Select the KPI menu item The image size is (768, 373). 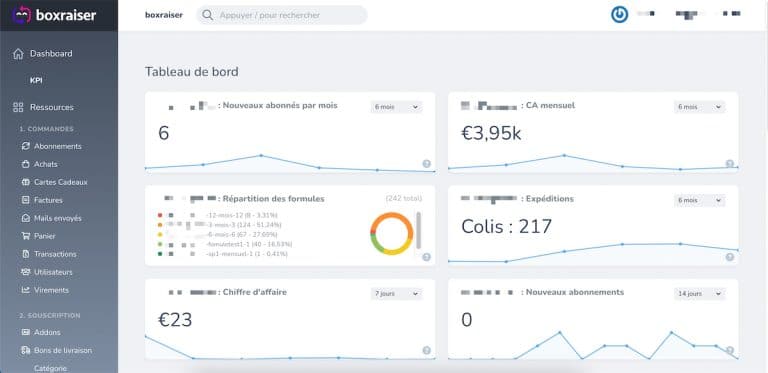pos(36,80)
